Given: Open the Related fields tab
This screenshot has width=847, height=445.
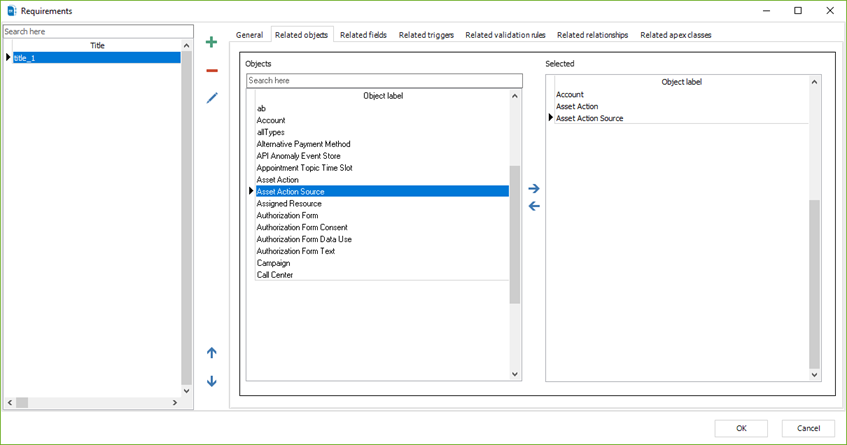Looking at the screenshot, I should [x=363, y=35].
